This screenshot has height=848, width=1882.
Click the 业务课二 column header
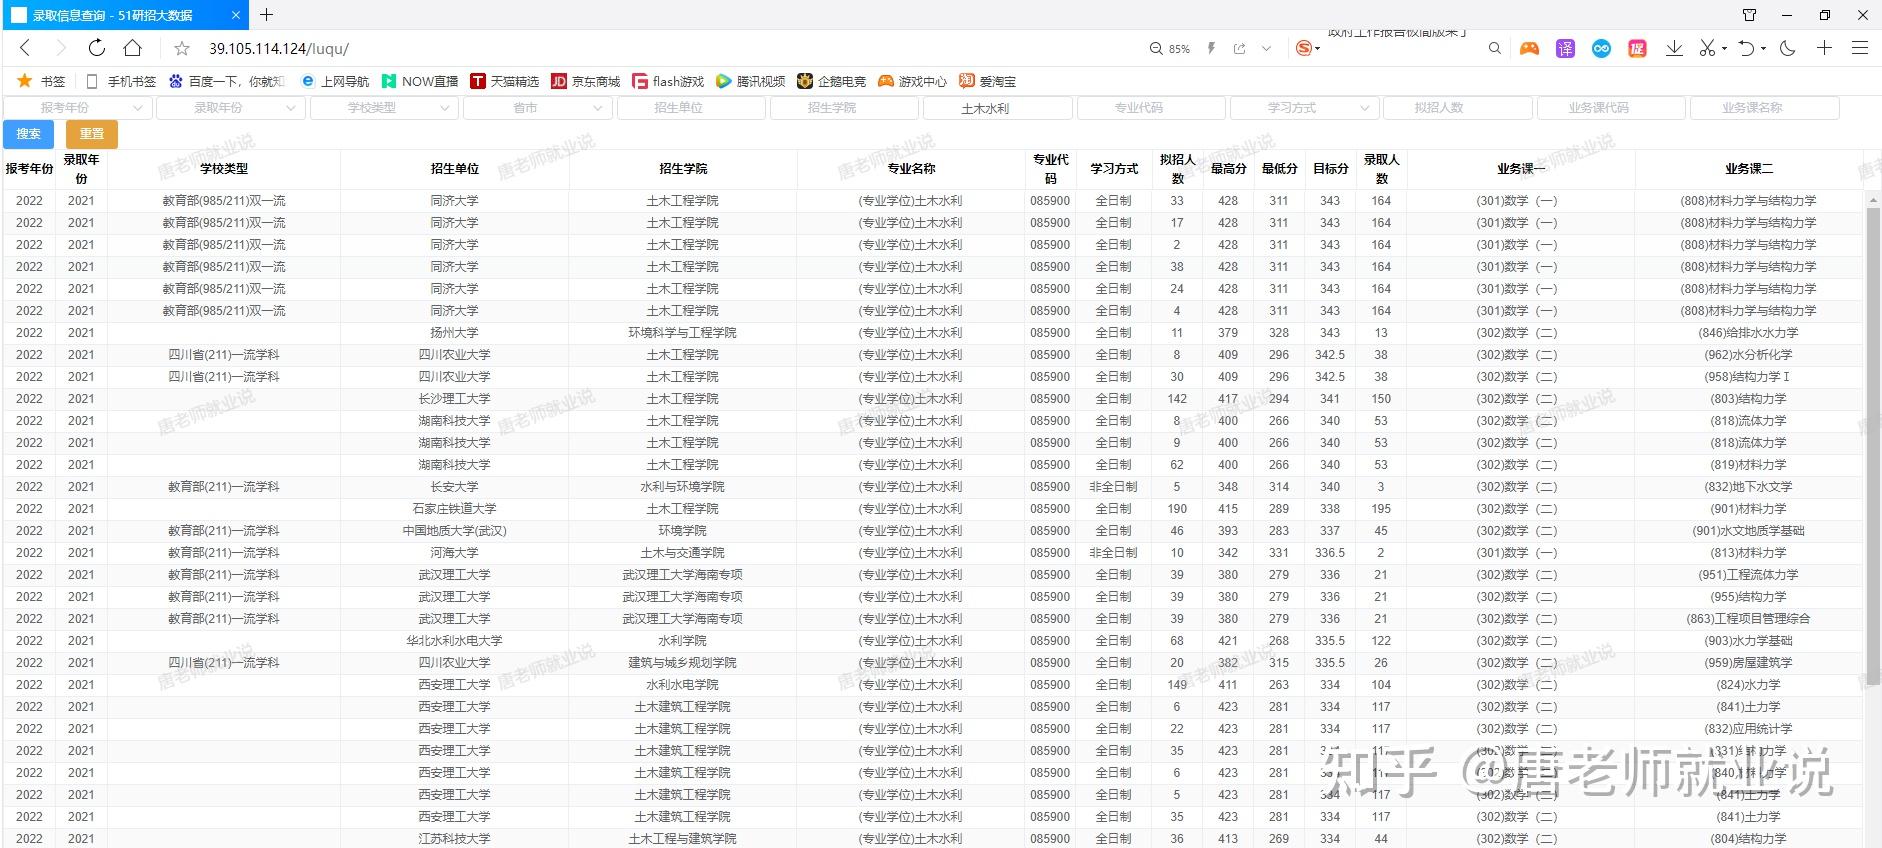tap(1748, 169)
